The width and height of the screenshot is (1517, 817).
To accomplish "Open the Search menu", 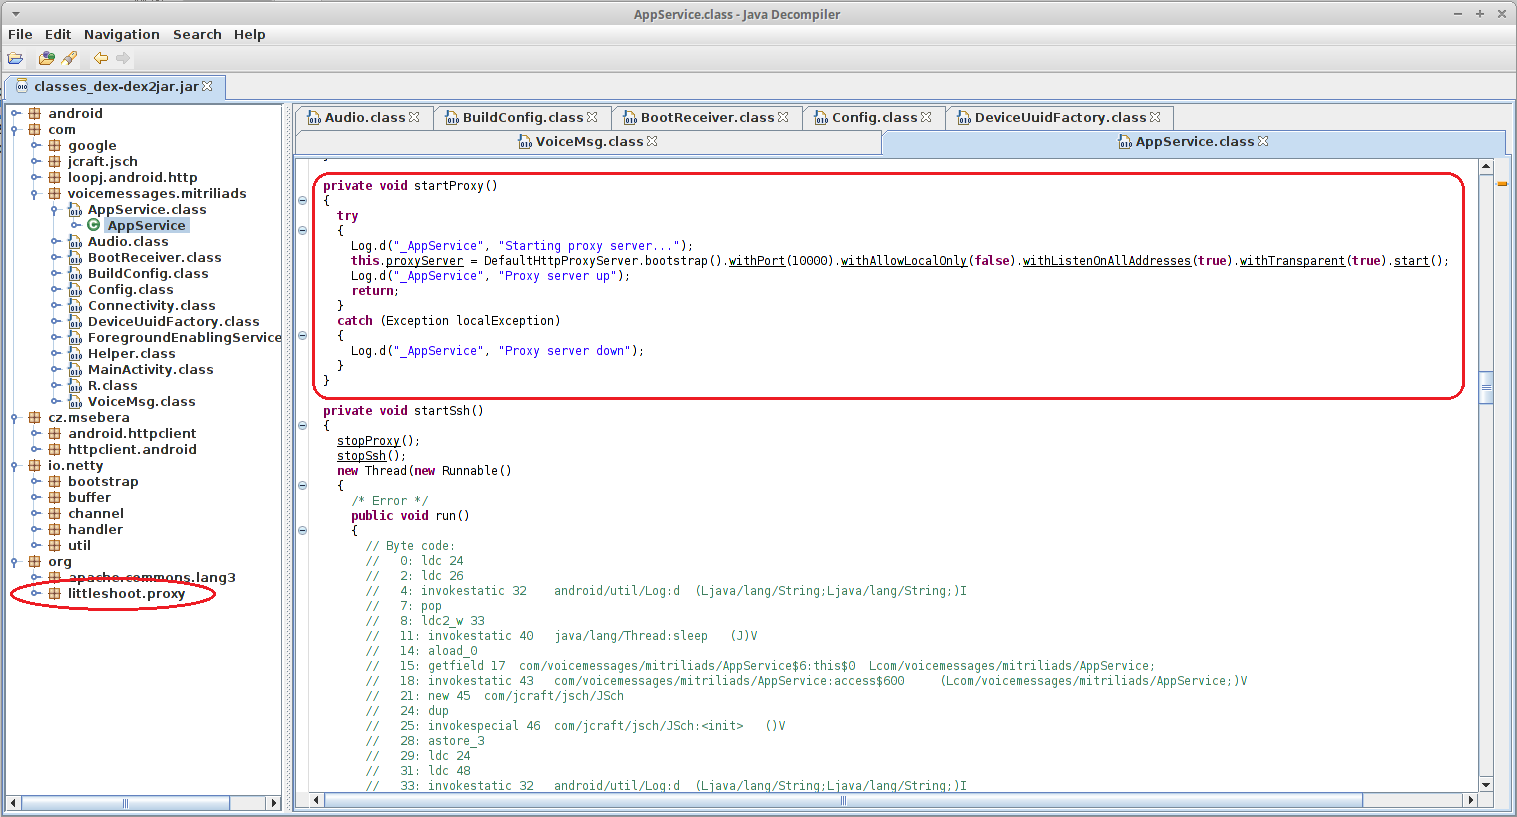I will (197, 34).
